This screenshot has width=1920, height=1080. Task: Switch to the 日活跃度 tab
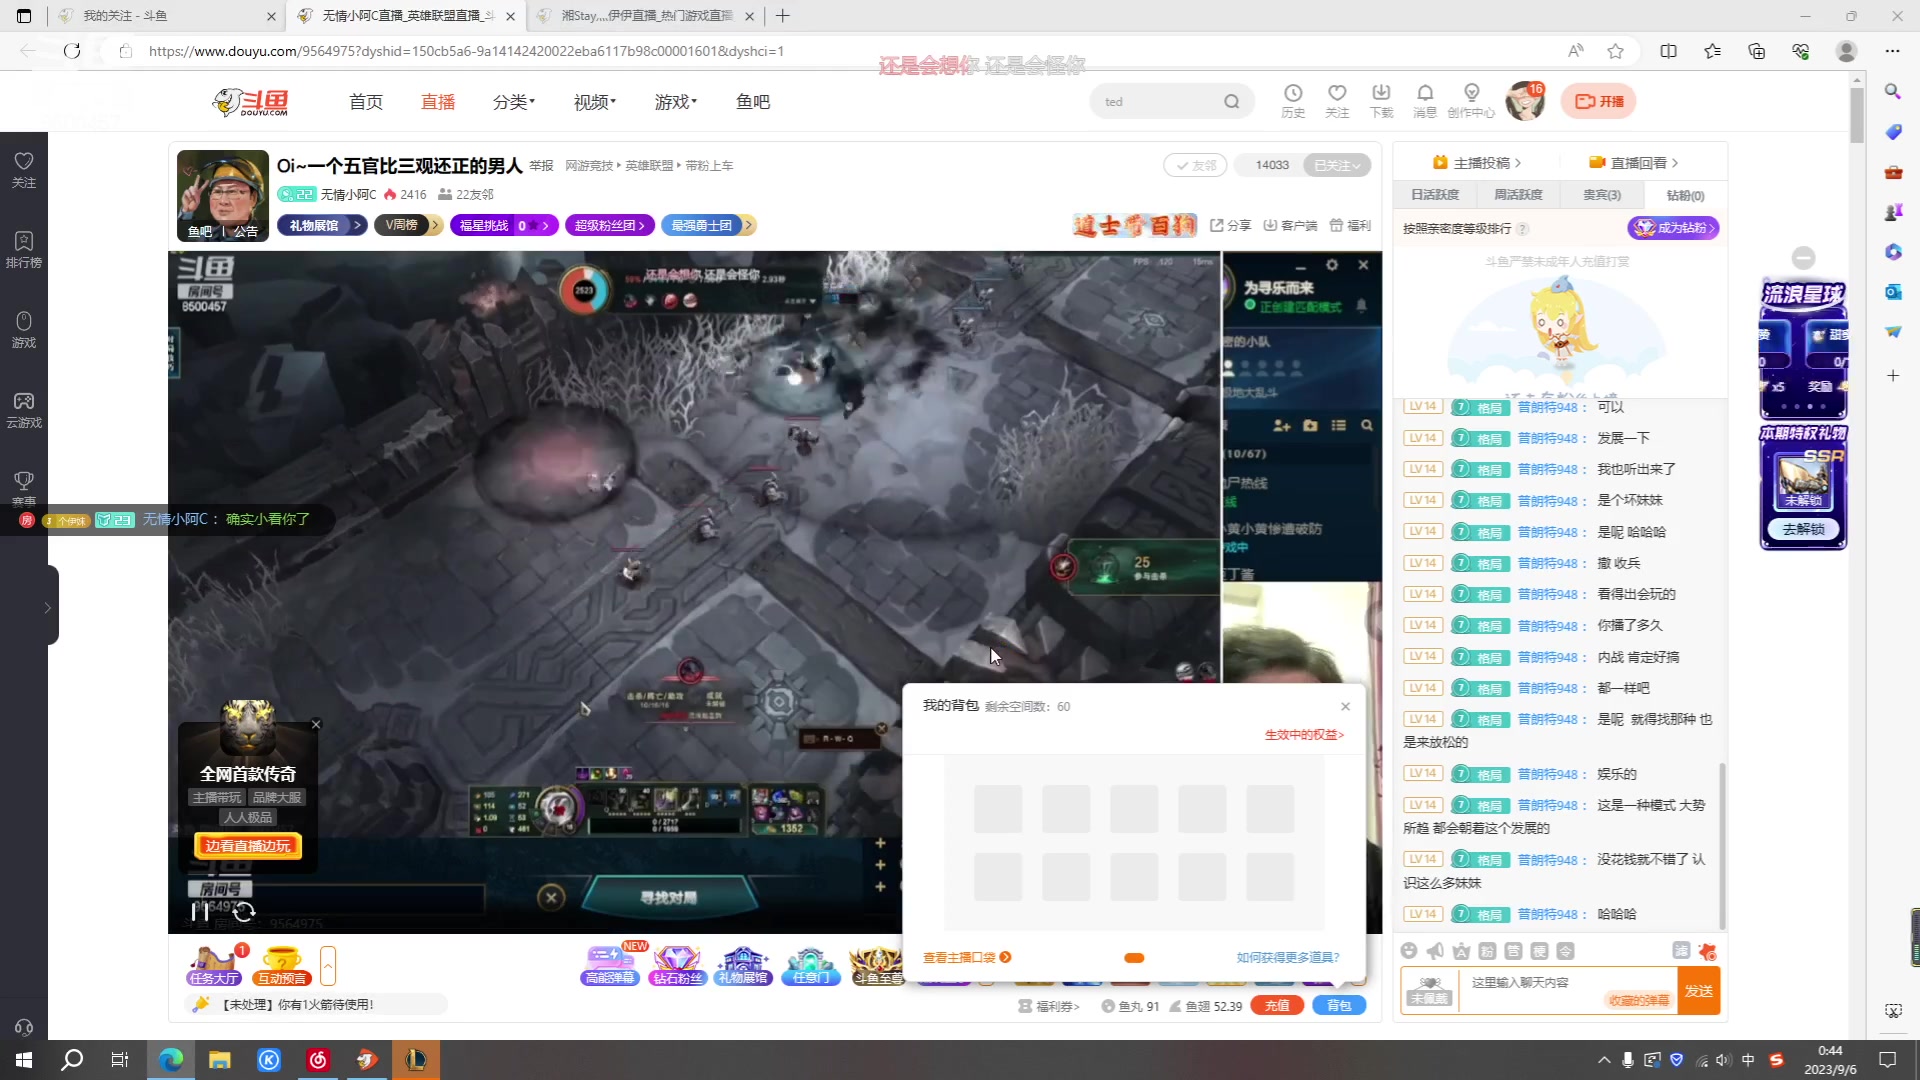point(1435,195)
